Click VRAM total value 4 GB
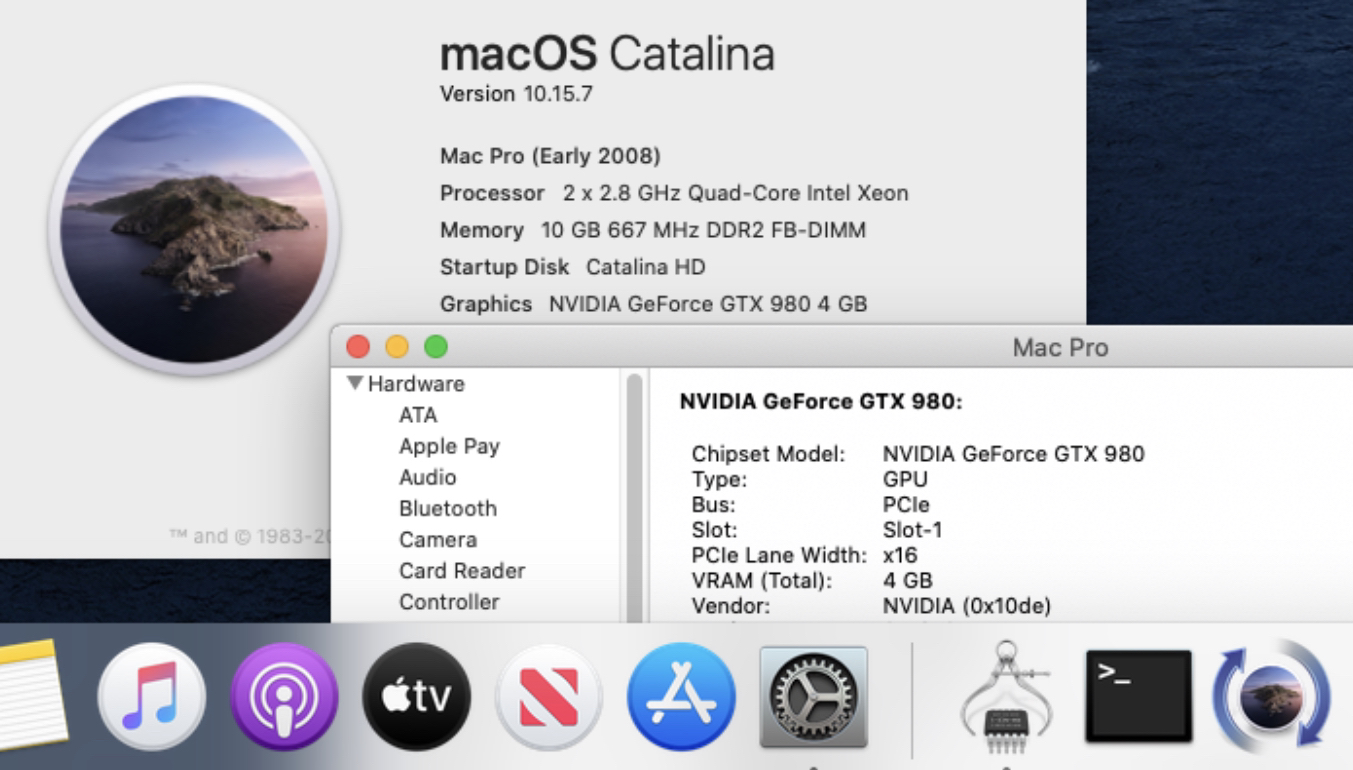 pos(908,580)
